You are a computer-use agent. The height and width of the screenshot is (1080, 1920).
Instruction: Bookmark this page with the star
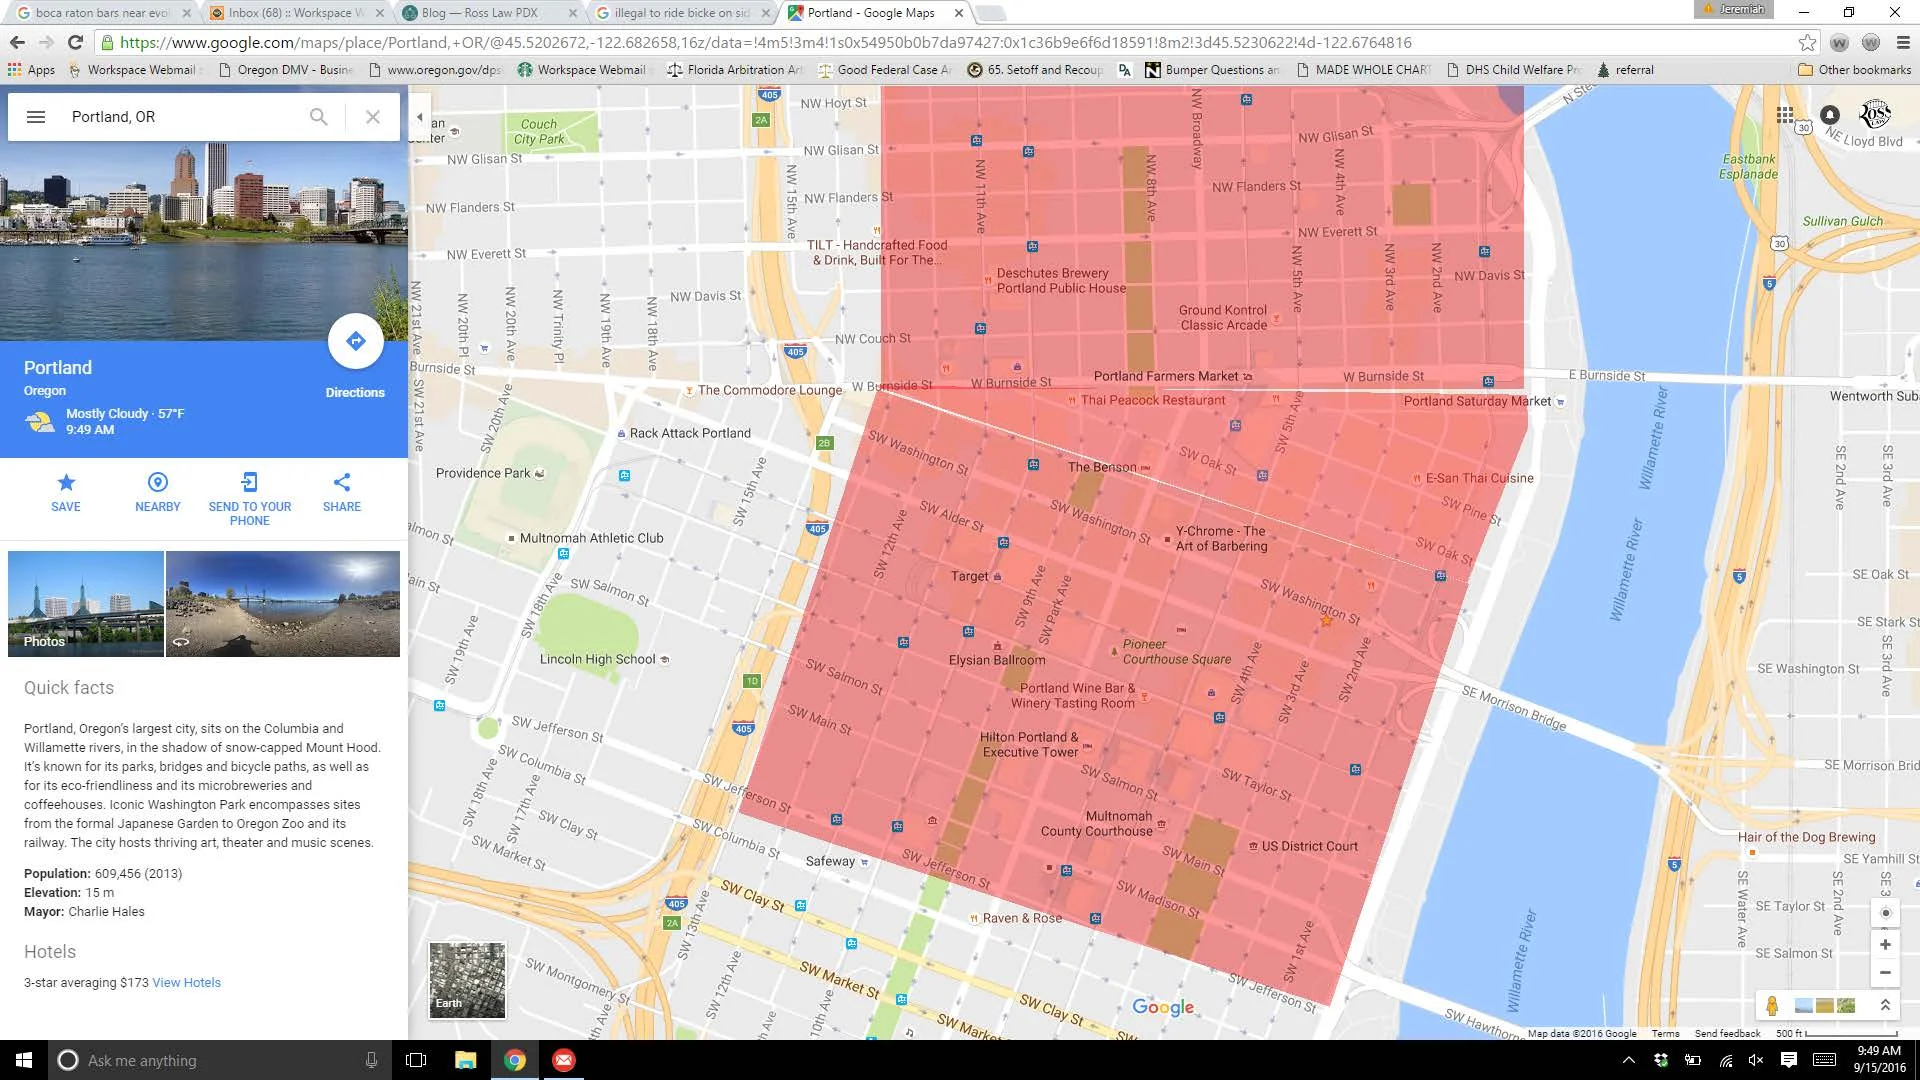click(1807, 42)
